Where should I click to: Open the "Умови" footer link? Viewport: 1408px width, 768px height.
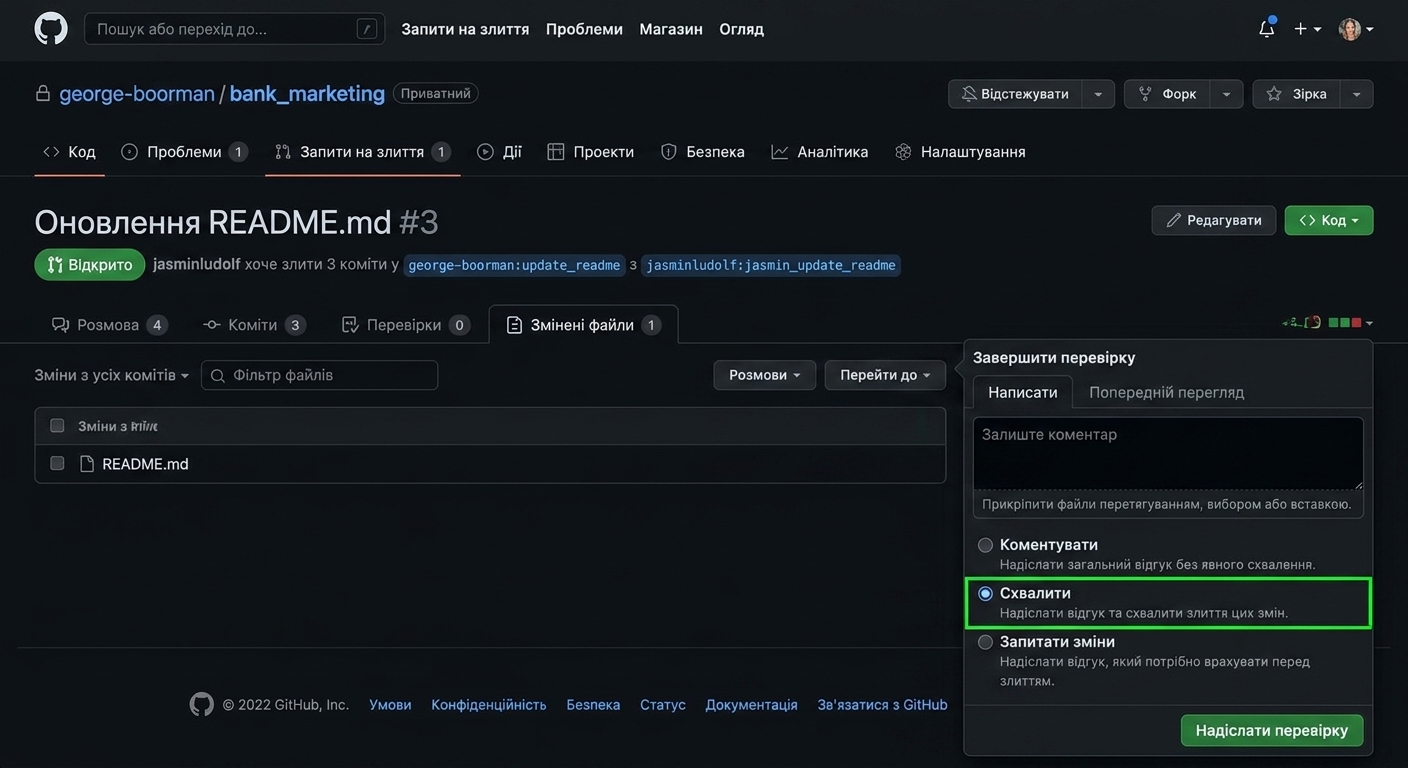click(x=390, y=705)
